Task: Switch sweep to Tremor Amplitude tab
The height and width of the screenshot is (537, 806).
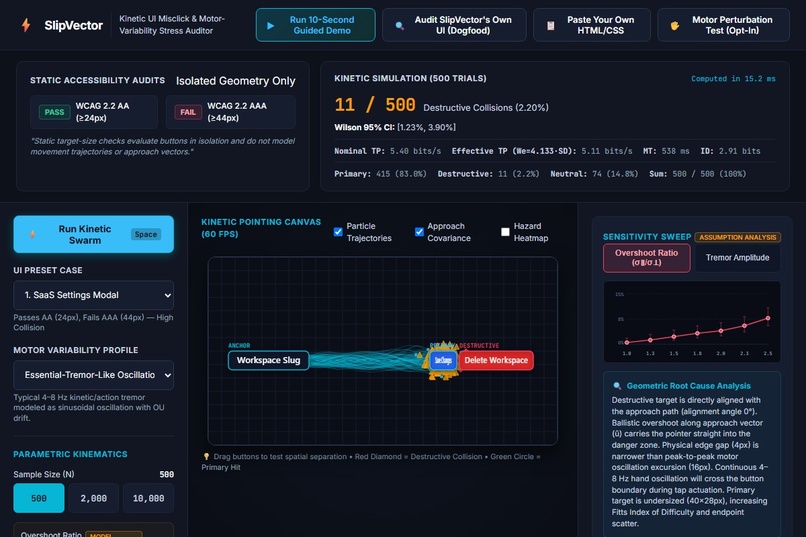Action: point(737,257)
